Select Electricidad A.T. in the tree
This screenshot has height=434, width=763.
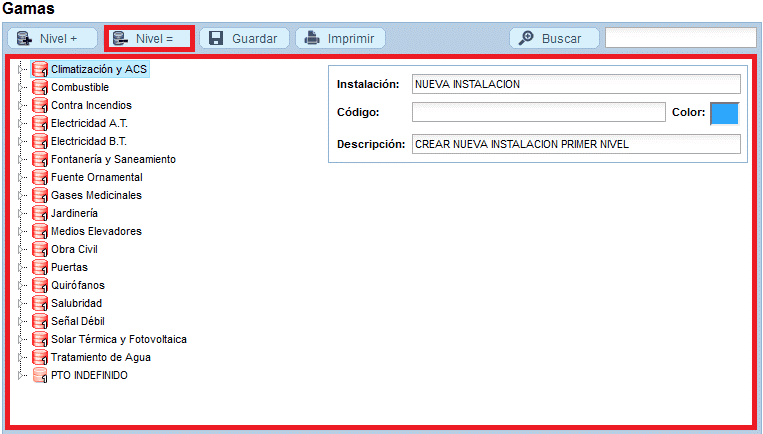pos(89,124)
